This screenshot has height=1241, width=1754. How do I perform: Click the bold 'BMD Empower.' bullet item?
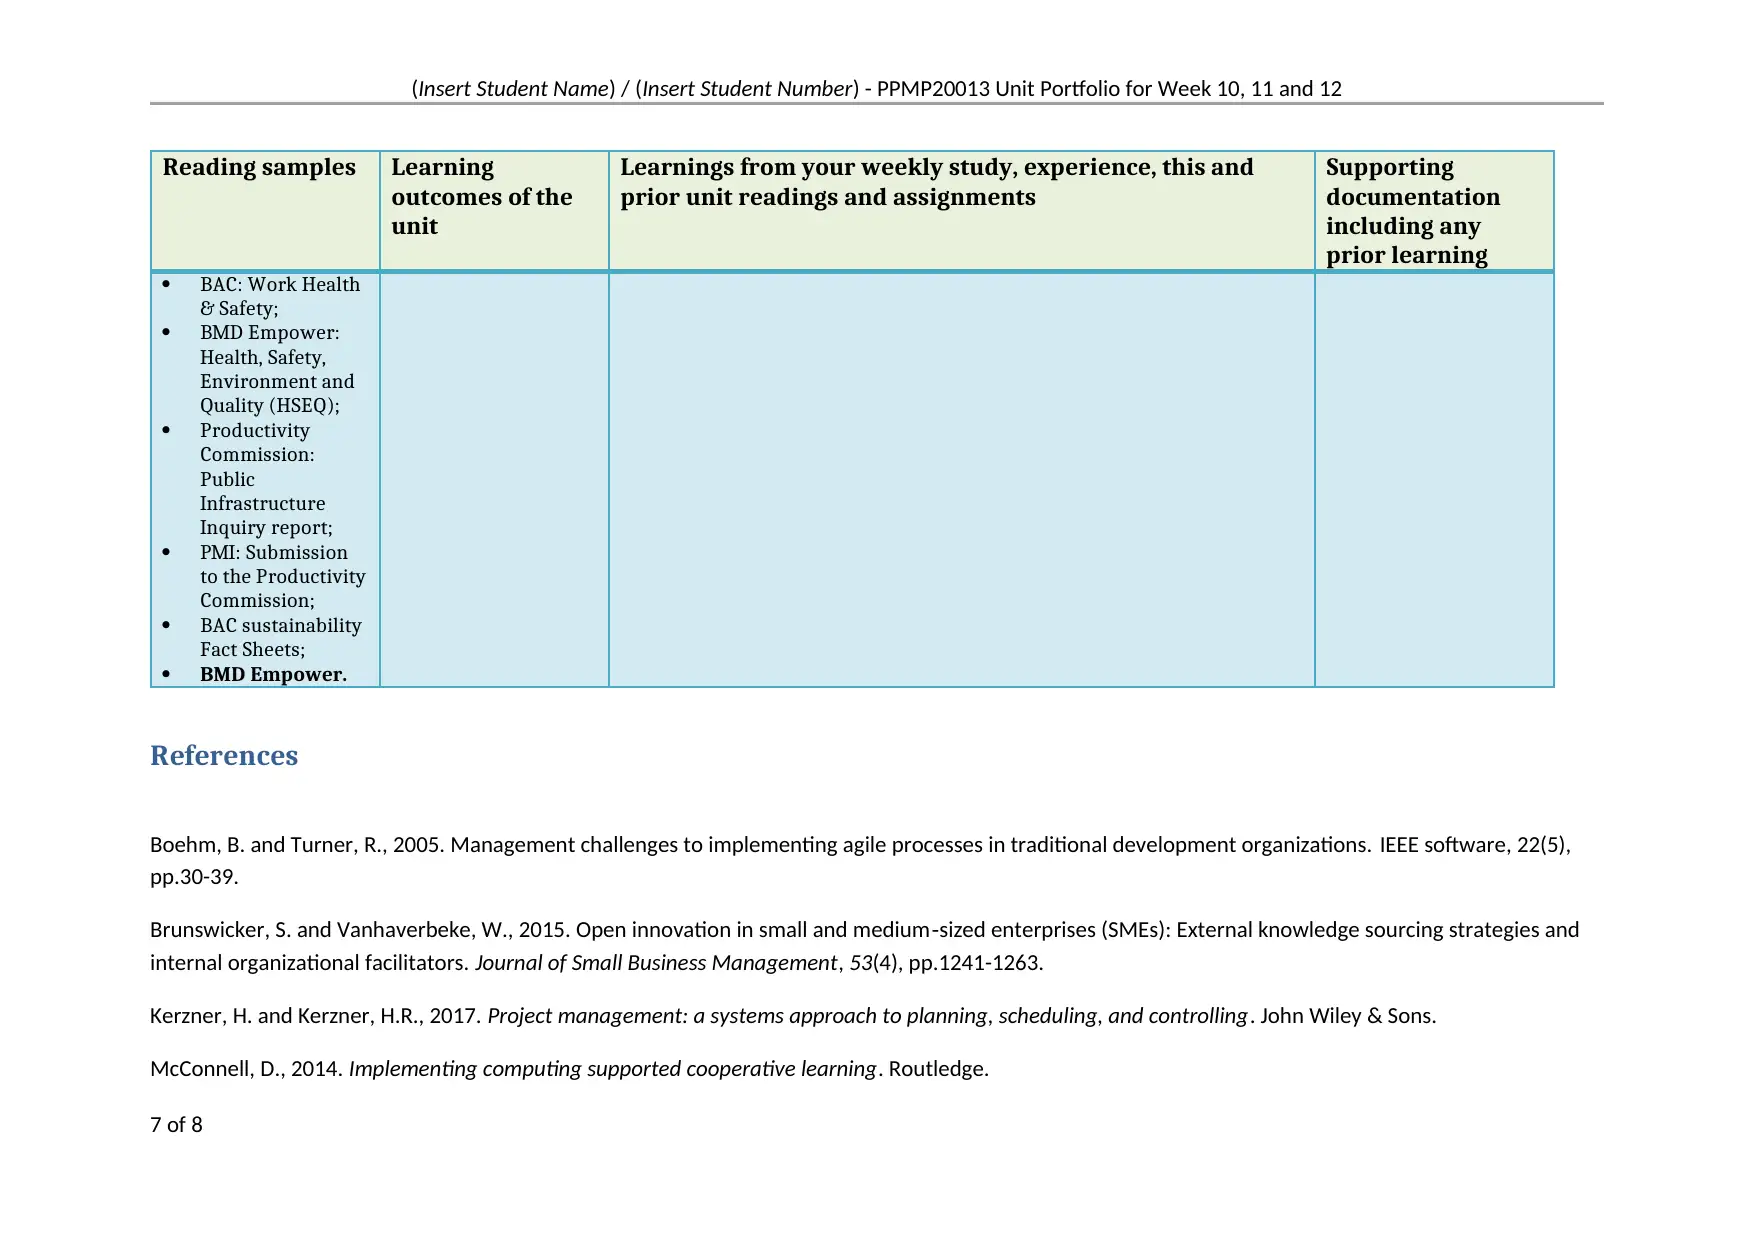(x=273, y=674)
